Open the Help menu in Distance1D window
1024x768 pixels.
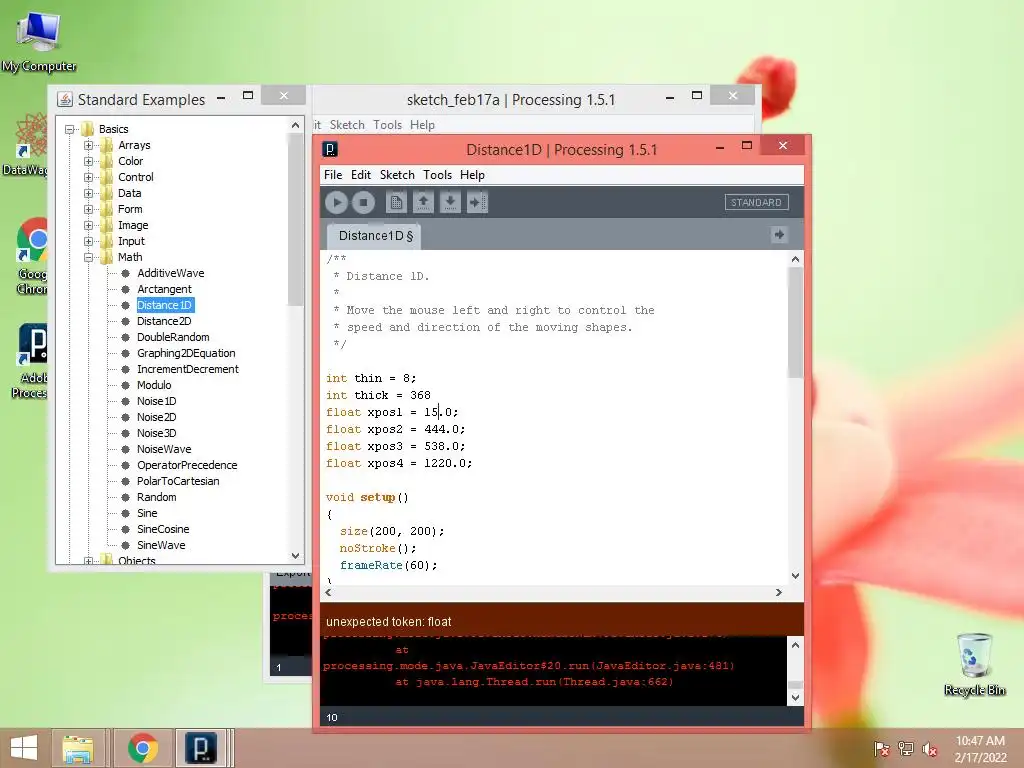(x=472, y=175)
